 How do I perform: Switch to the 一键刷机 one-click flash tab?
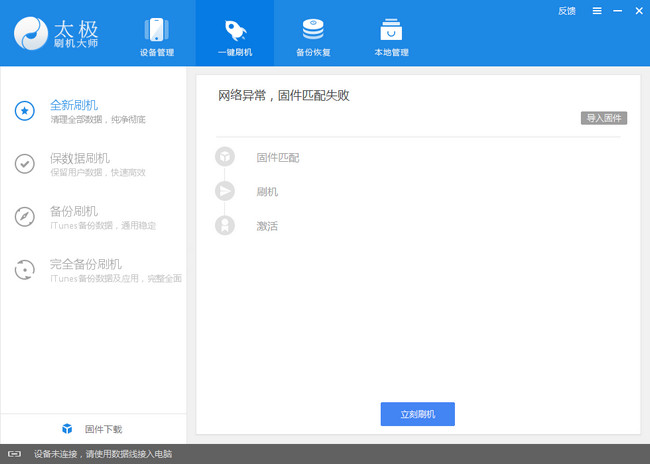pos(234,36)
